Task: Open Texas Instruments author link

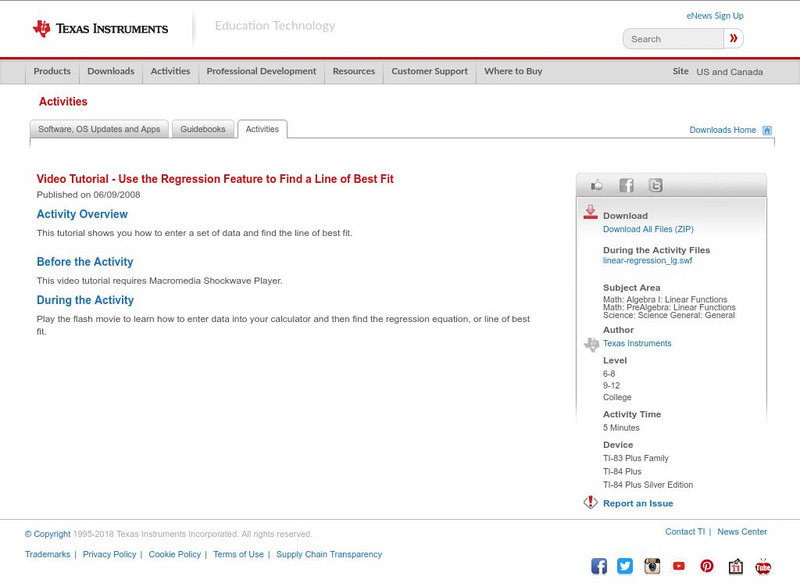Action: click(x=637, y=343)
